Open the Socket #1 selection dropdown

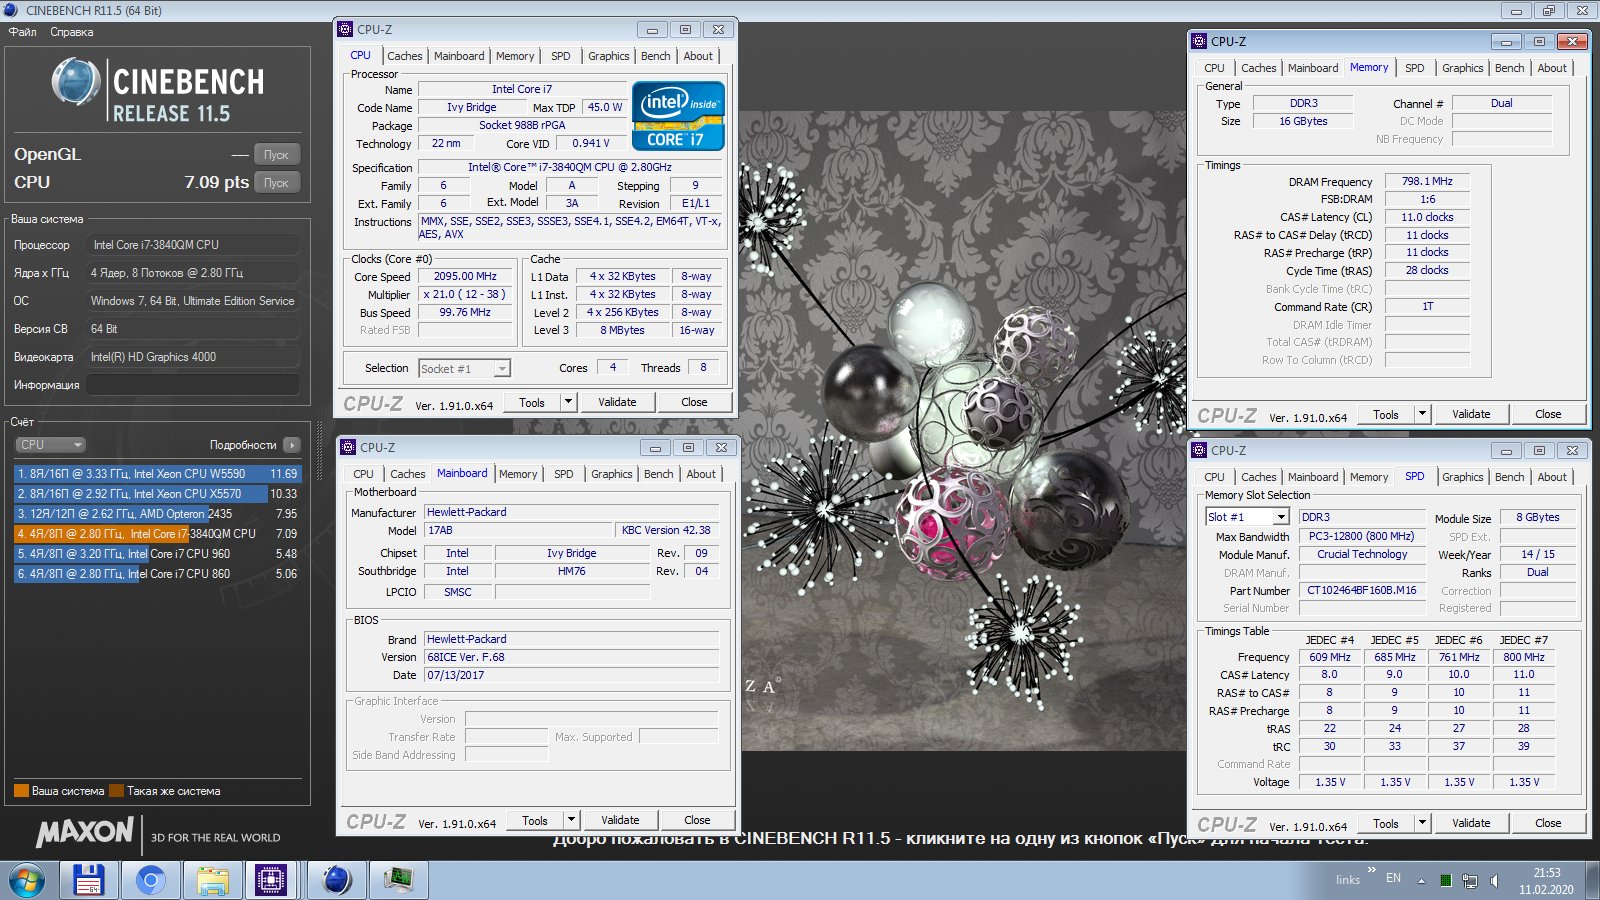464,369
